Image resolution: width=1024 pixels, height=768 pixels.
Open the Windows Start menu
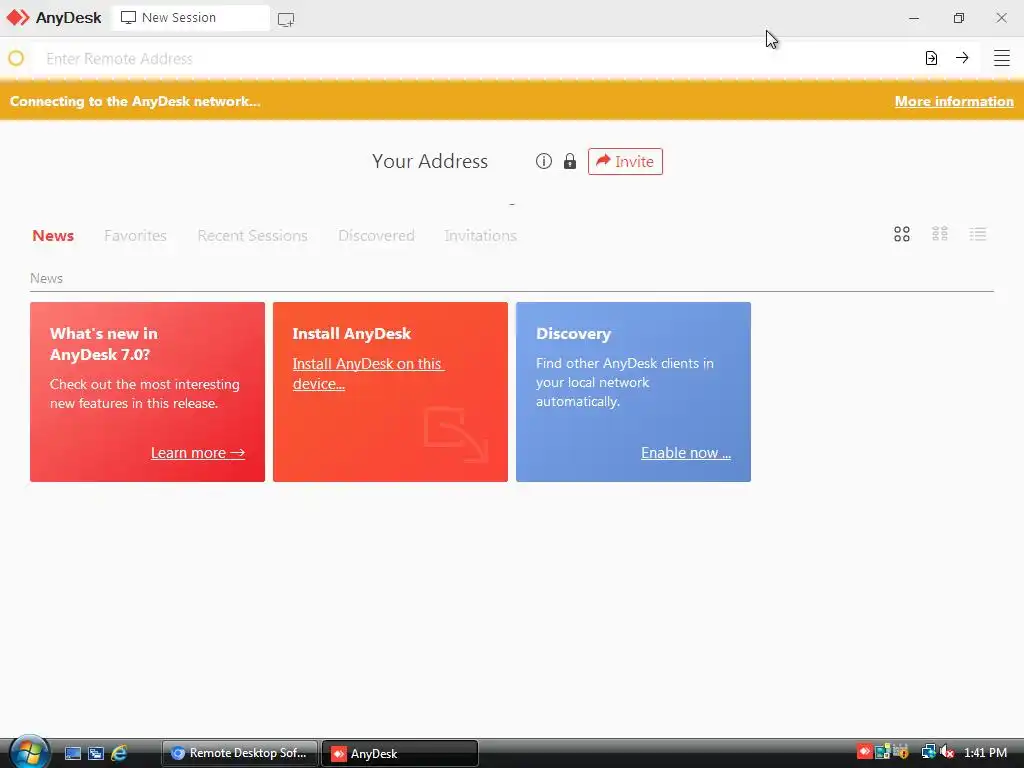tap(29, 752)
